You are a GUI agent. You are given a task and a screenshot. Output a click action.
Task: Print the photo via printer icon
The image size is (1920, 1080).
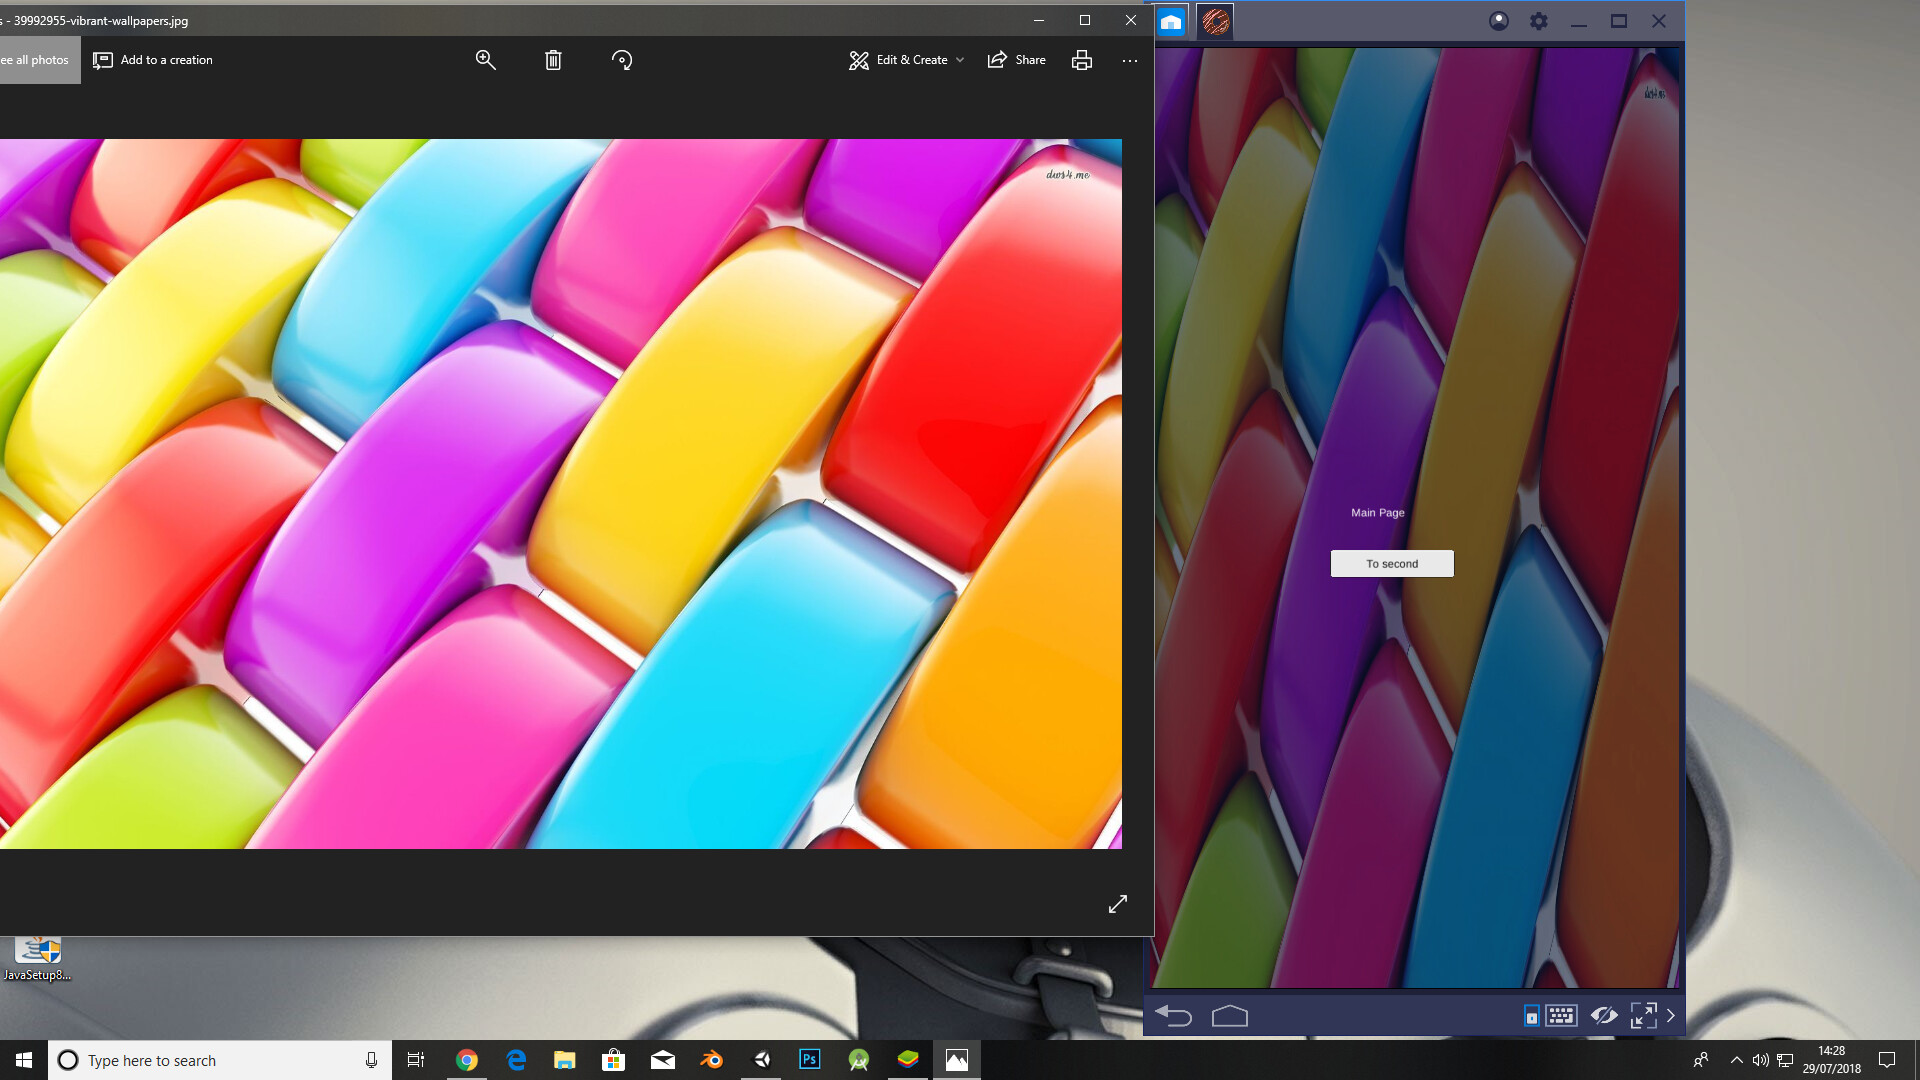coord(1081,60)
